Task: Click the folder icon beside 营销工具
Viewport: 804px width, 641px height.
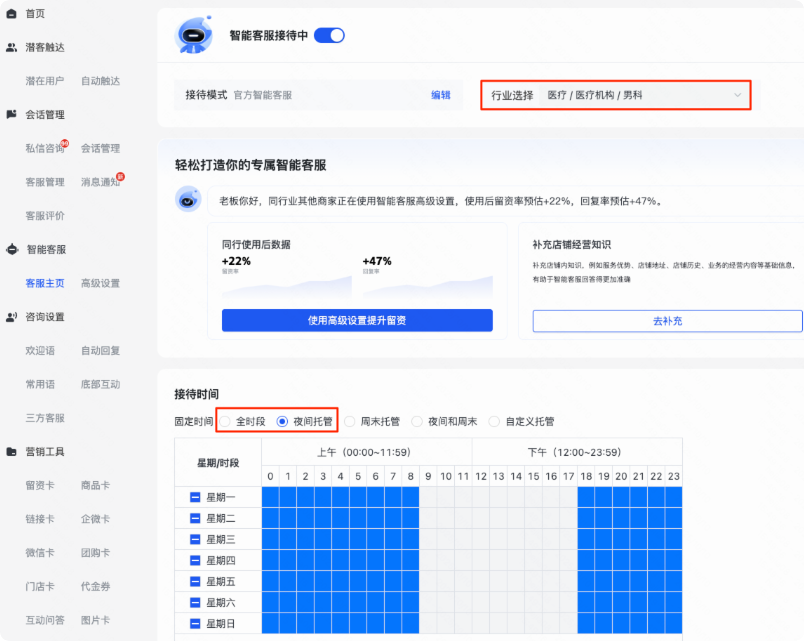Action: (x=11, y=452)
